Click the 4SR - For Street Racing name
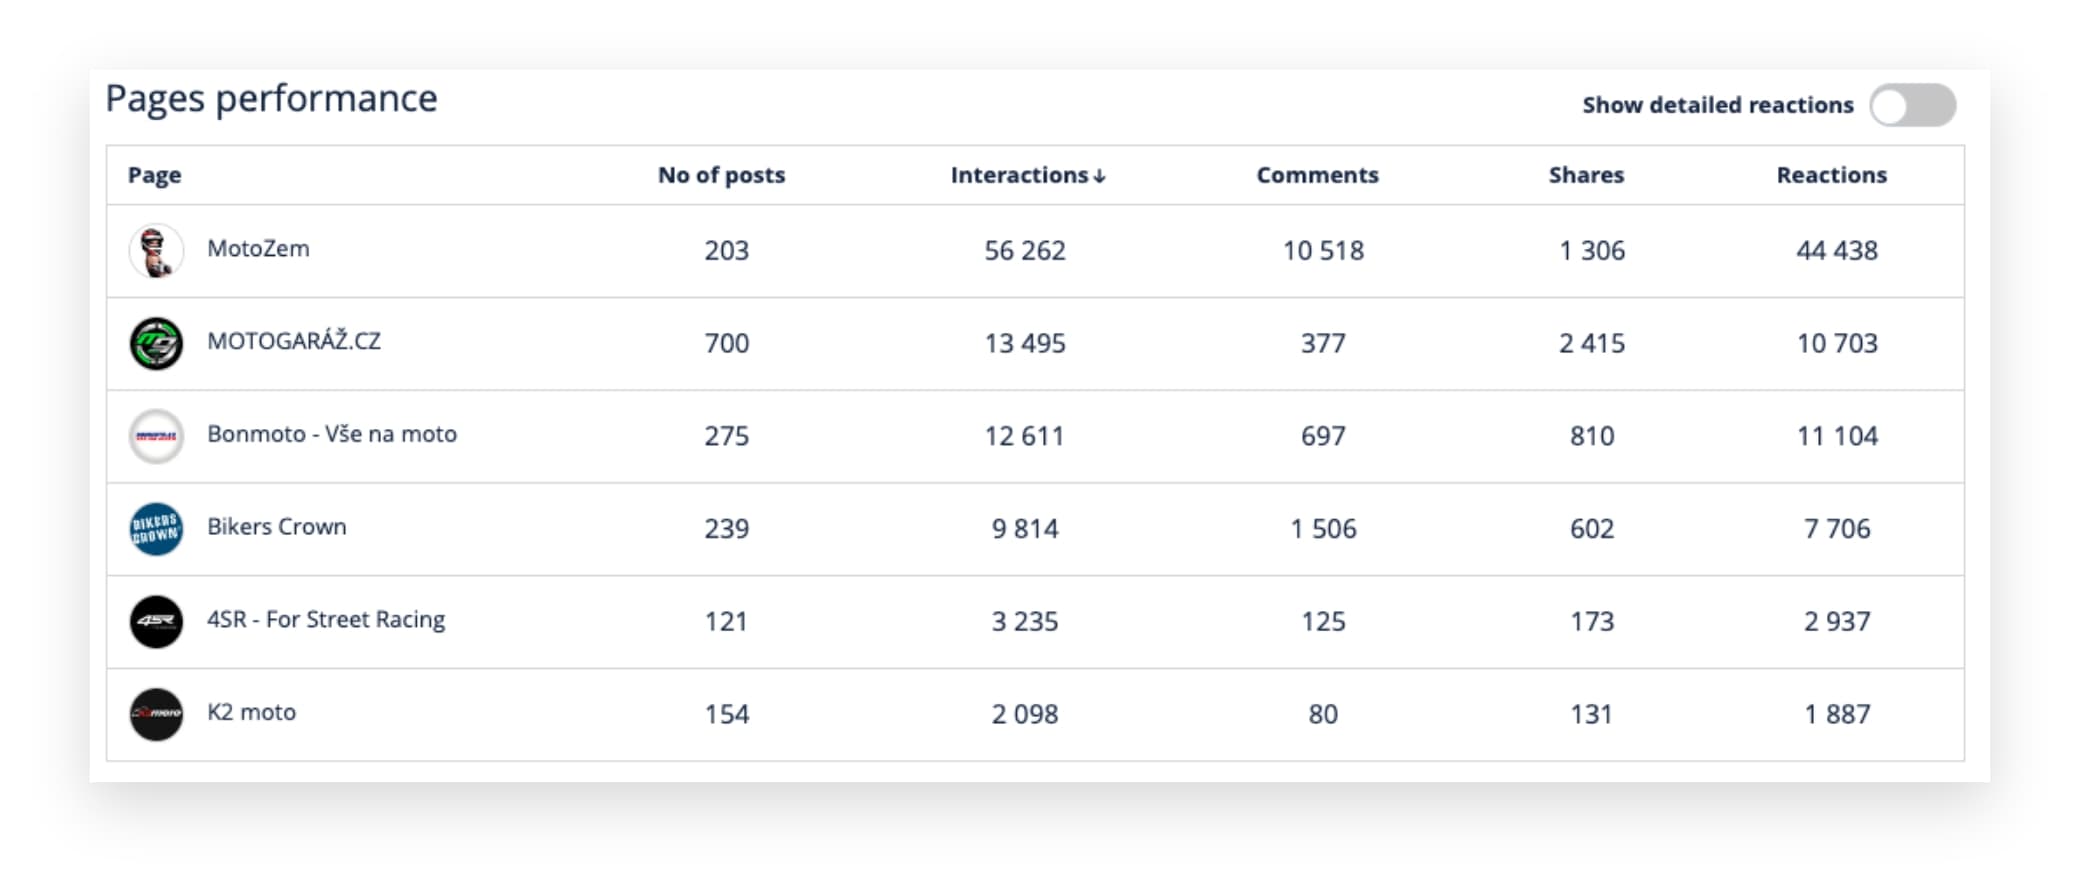This screenshot has height=892, width=2080. [326, 619]
